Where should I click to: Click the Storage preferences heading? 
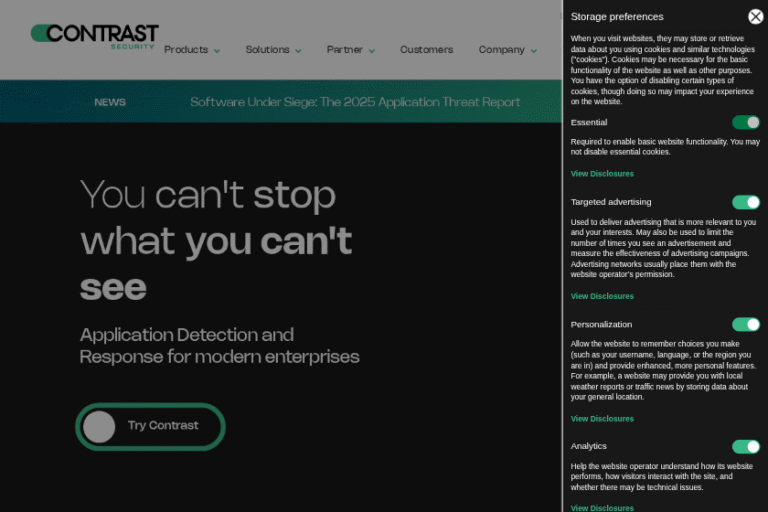(616, 17)
